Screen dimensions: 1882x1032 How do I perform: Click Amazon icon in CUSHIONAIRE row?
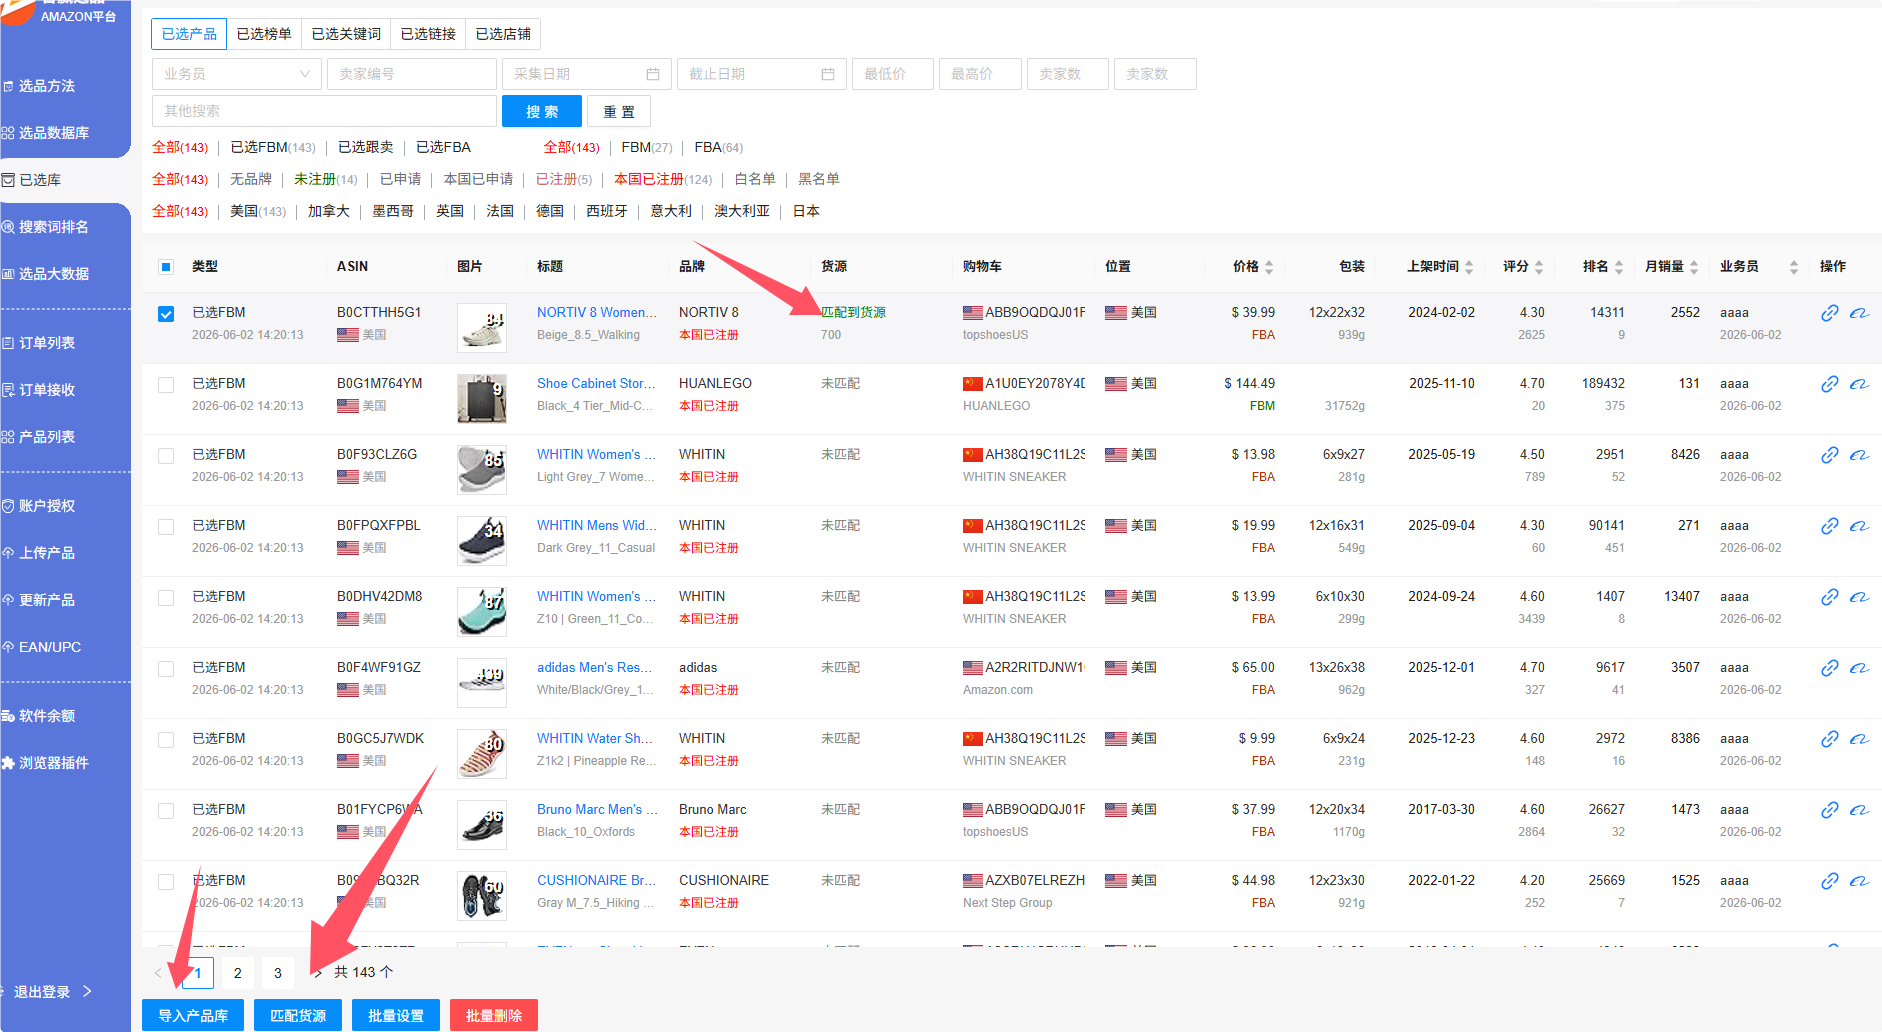pyautogui.click(x=1859, y=881)
